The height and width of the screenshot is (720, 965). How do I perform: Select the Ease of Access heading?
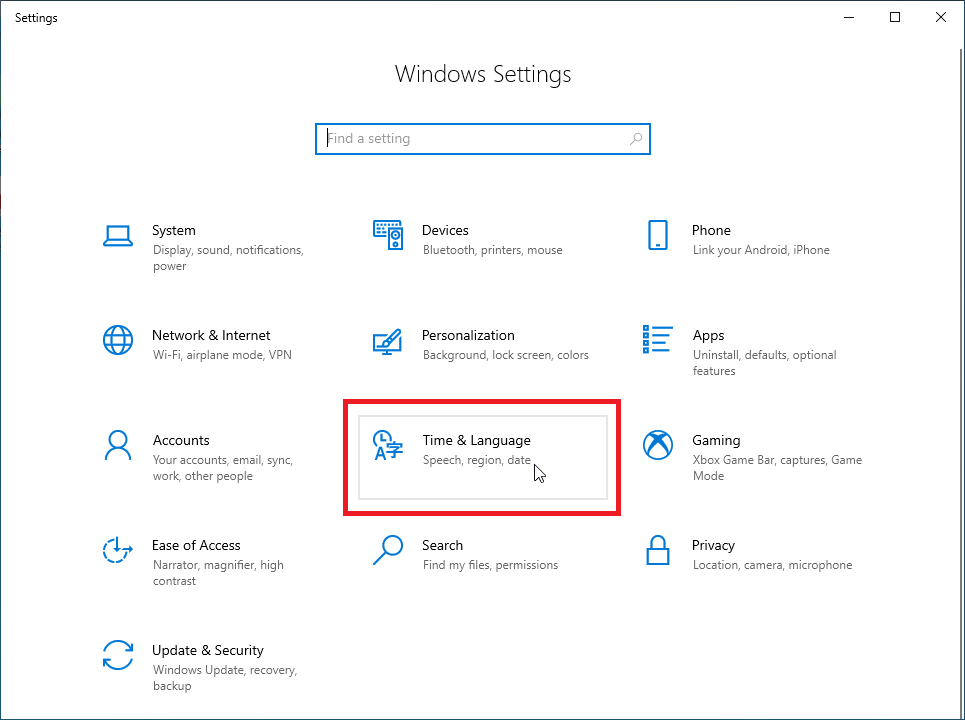pyautogui.click(x=196, y=545)
